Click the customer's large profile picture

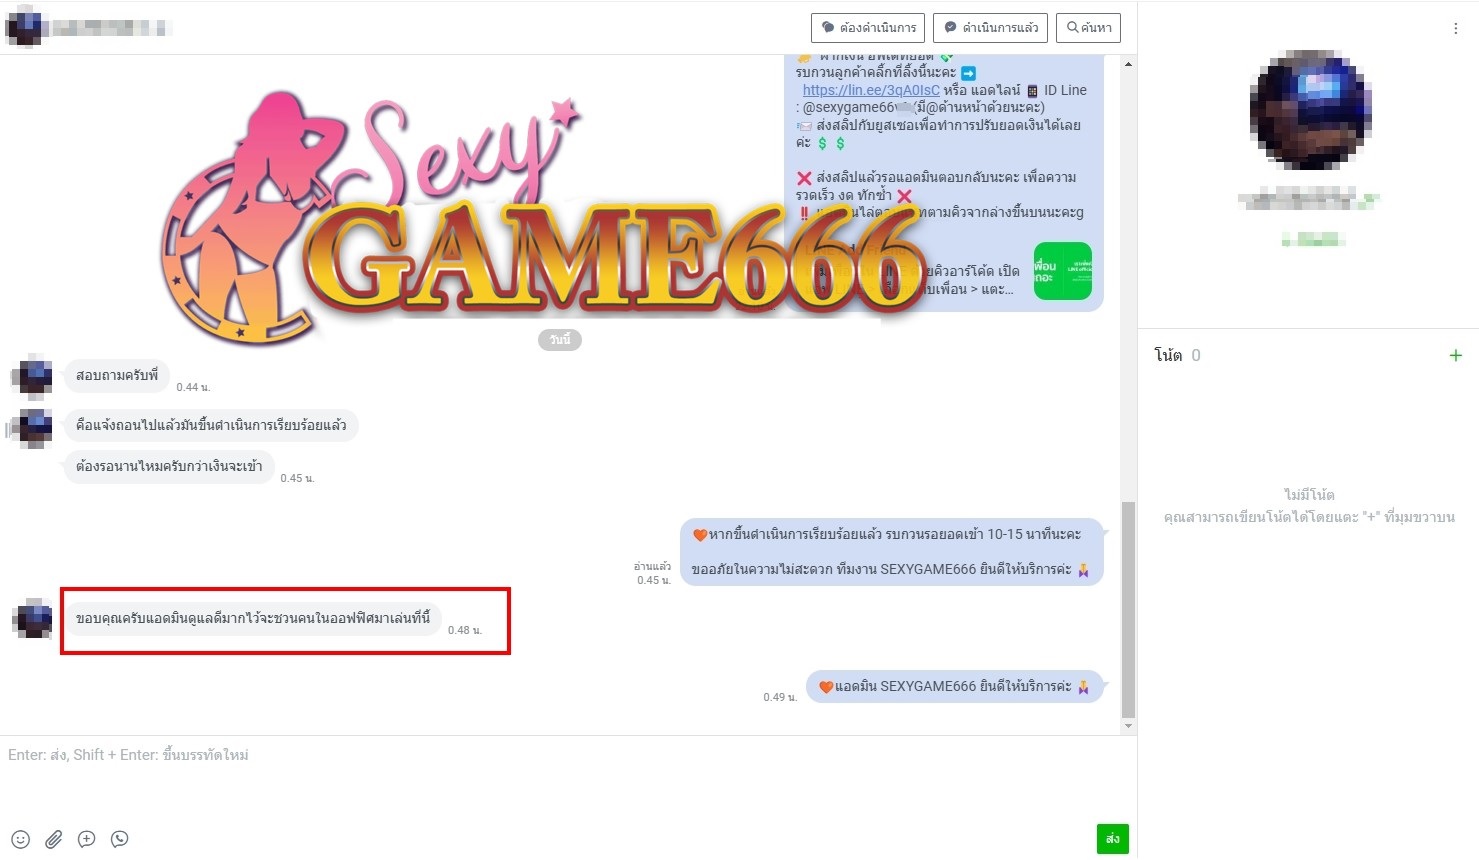coord(1309,109)
